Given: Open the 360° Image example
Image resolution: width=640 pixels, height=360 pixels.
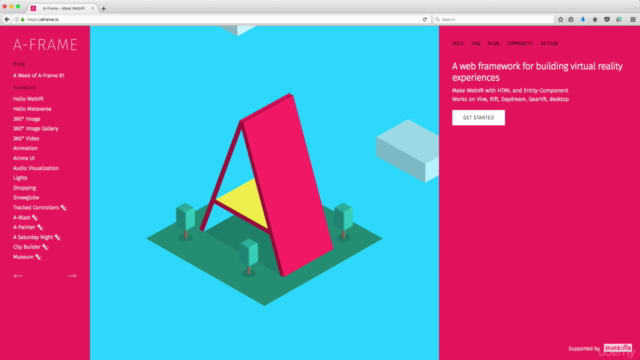Looking at the screenshot, I should pos(27,119).
